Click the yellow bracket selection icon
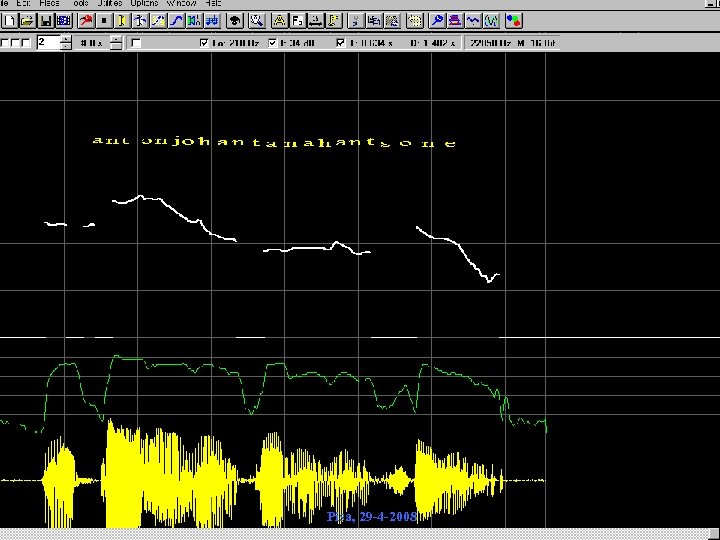This screenshot has height=540, width=720. click(x=122, y=21)
